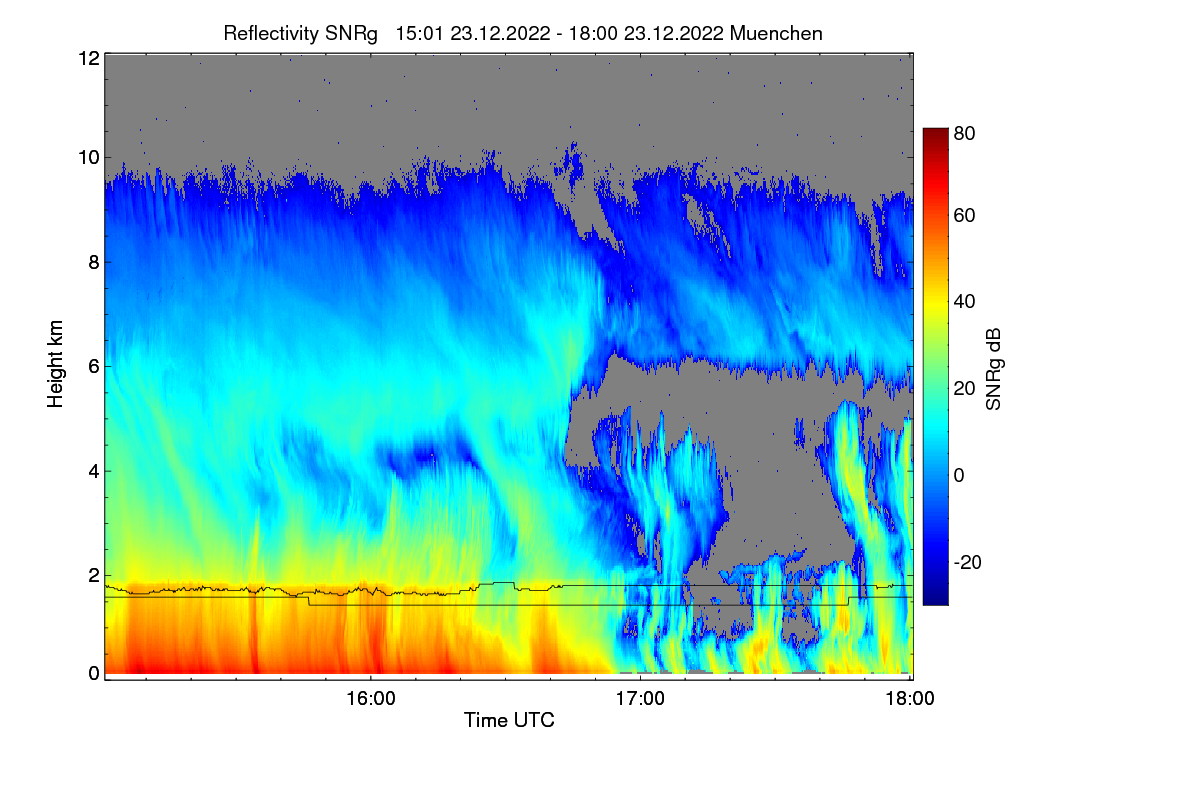The height and width of the screenshot is (800, 1200).
Task: Click the colorbar value 40
Action: pyautogui.click(x=965, y=302)
